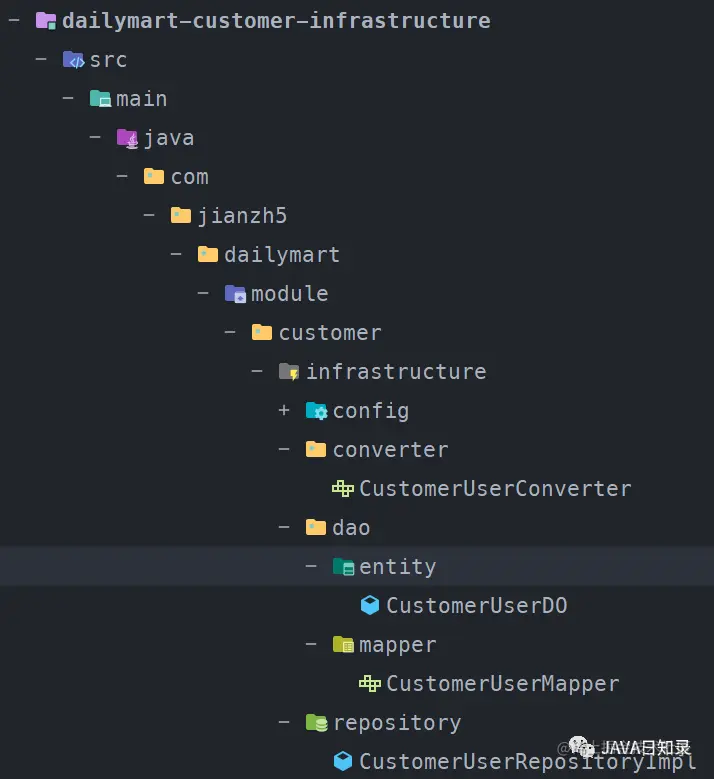Select the module label
Viewport: 714px width, 779px height.
click(290, 294)
